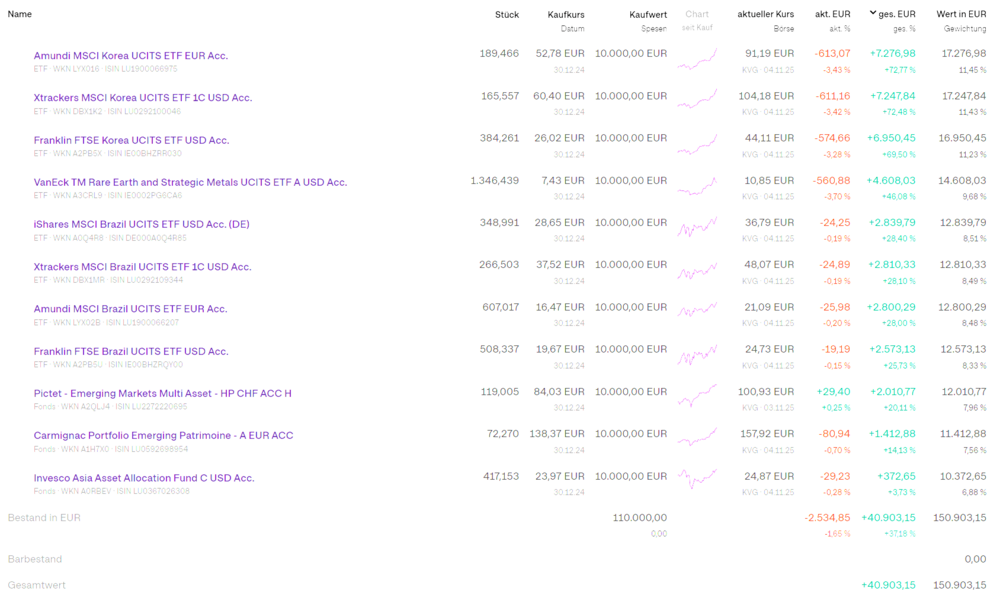Select the total gain +372,65
The width and height of the screenshot is (1000, 595).
[897, 476]
